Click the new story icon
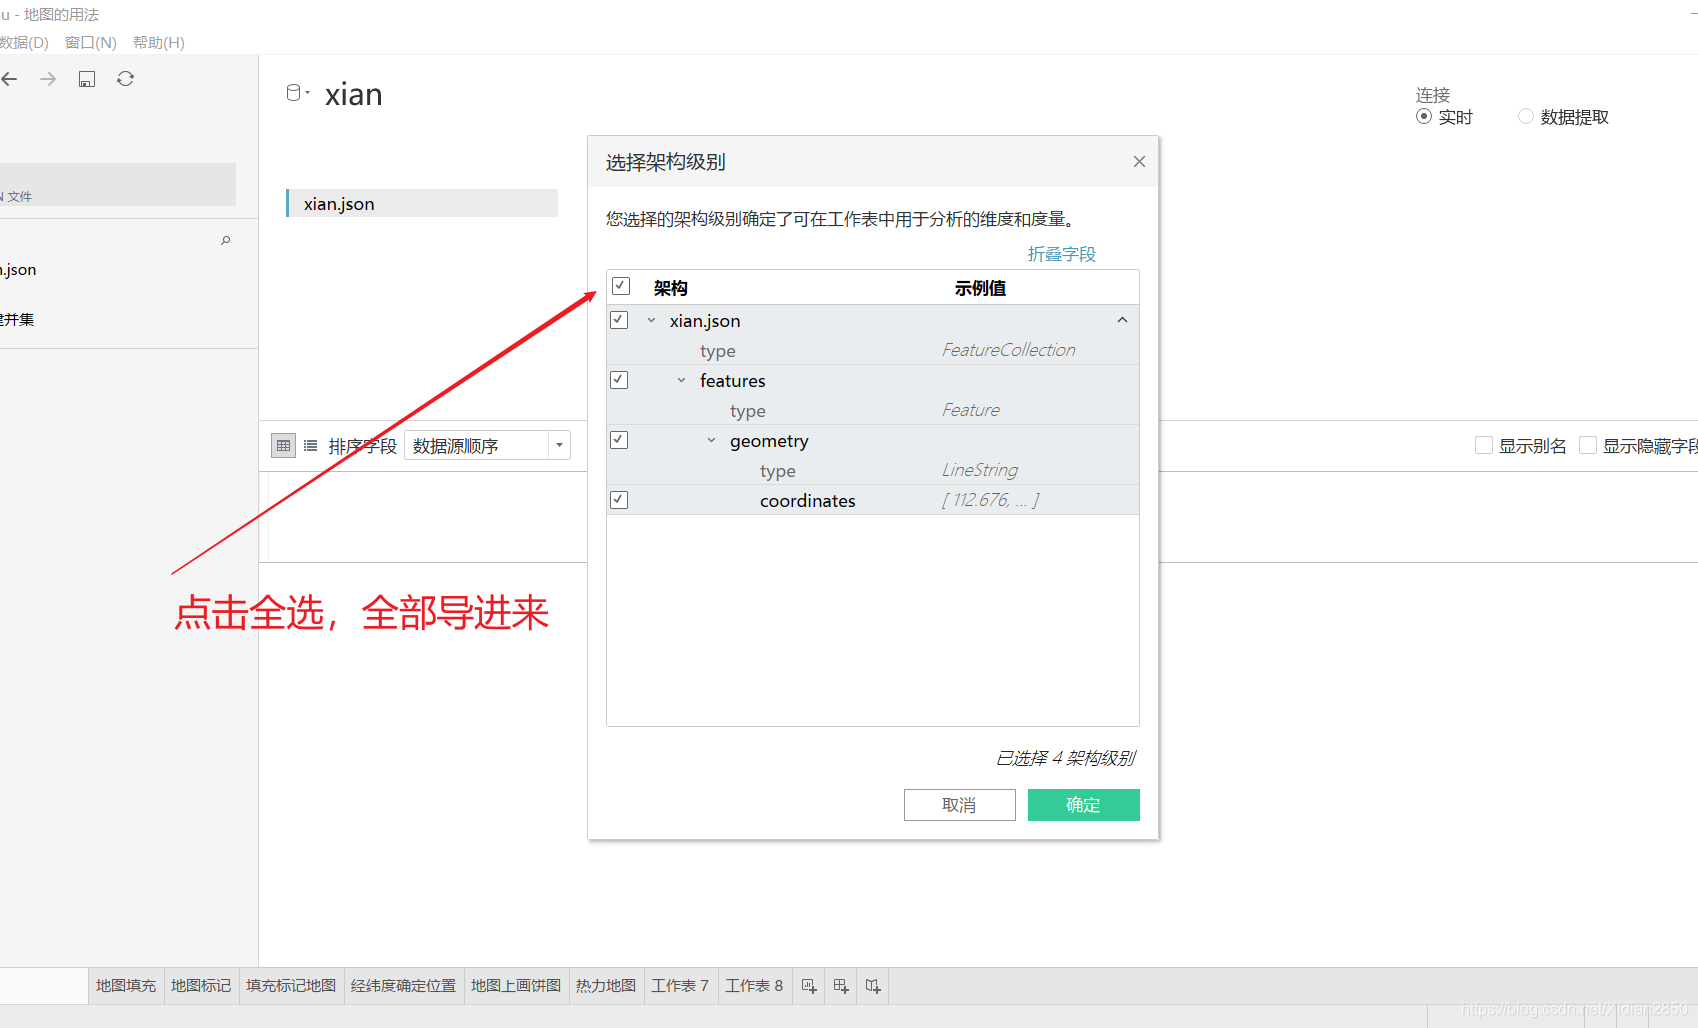Screen dimensions: 1698x1028 (873, 986)
